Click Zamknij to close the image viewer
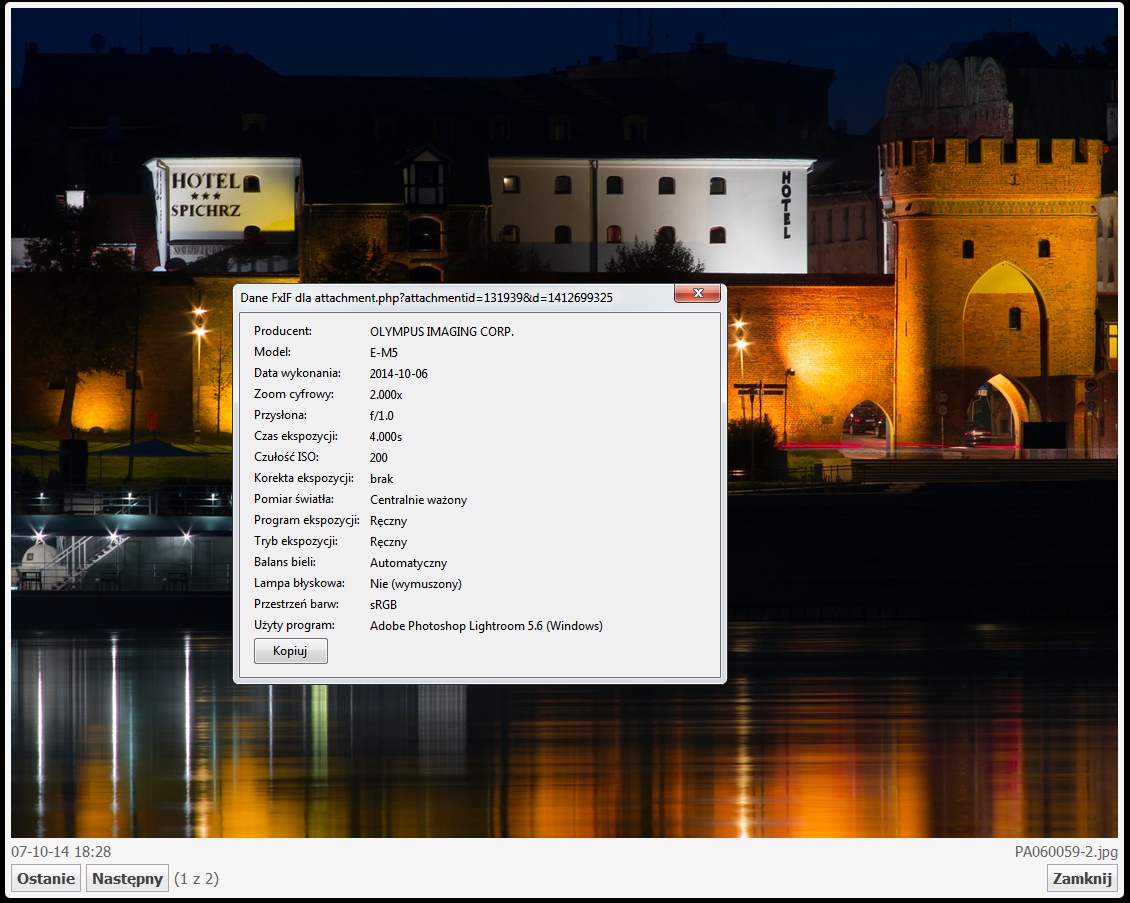The width and height of the screenshot is (1130, 903). click(x=1082, y=879)
